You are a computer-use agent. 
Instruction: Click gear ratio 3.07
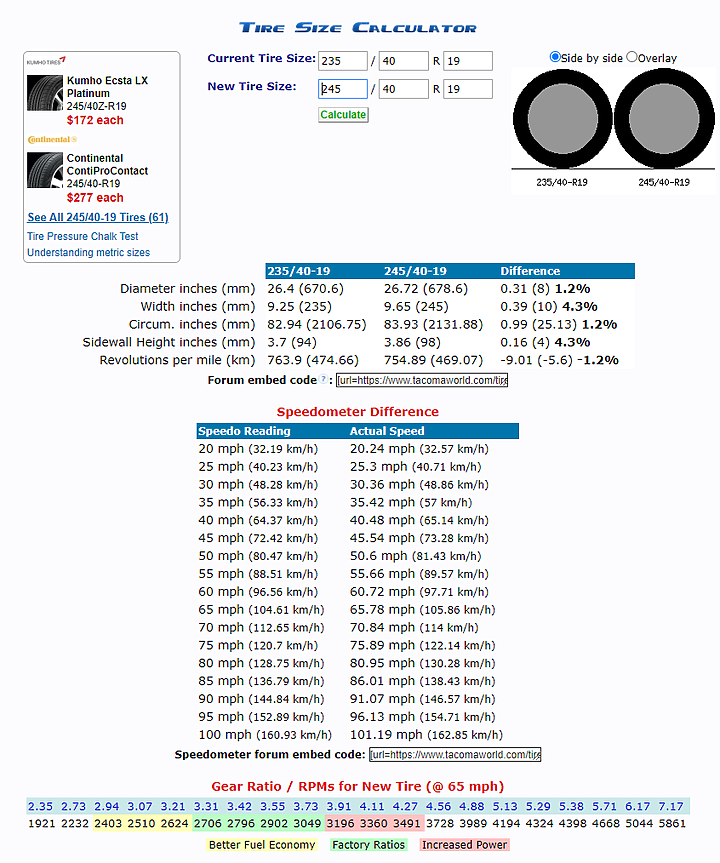pyautogui.click(x=140, y=806)
